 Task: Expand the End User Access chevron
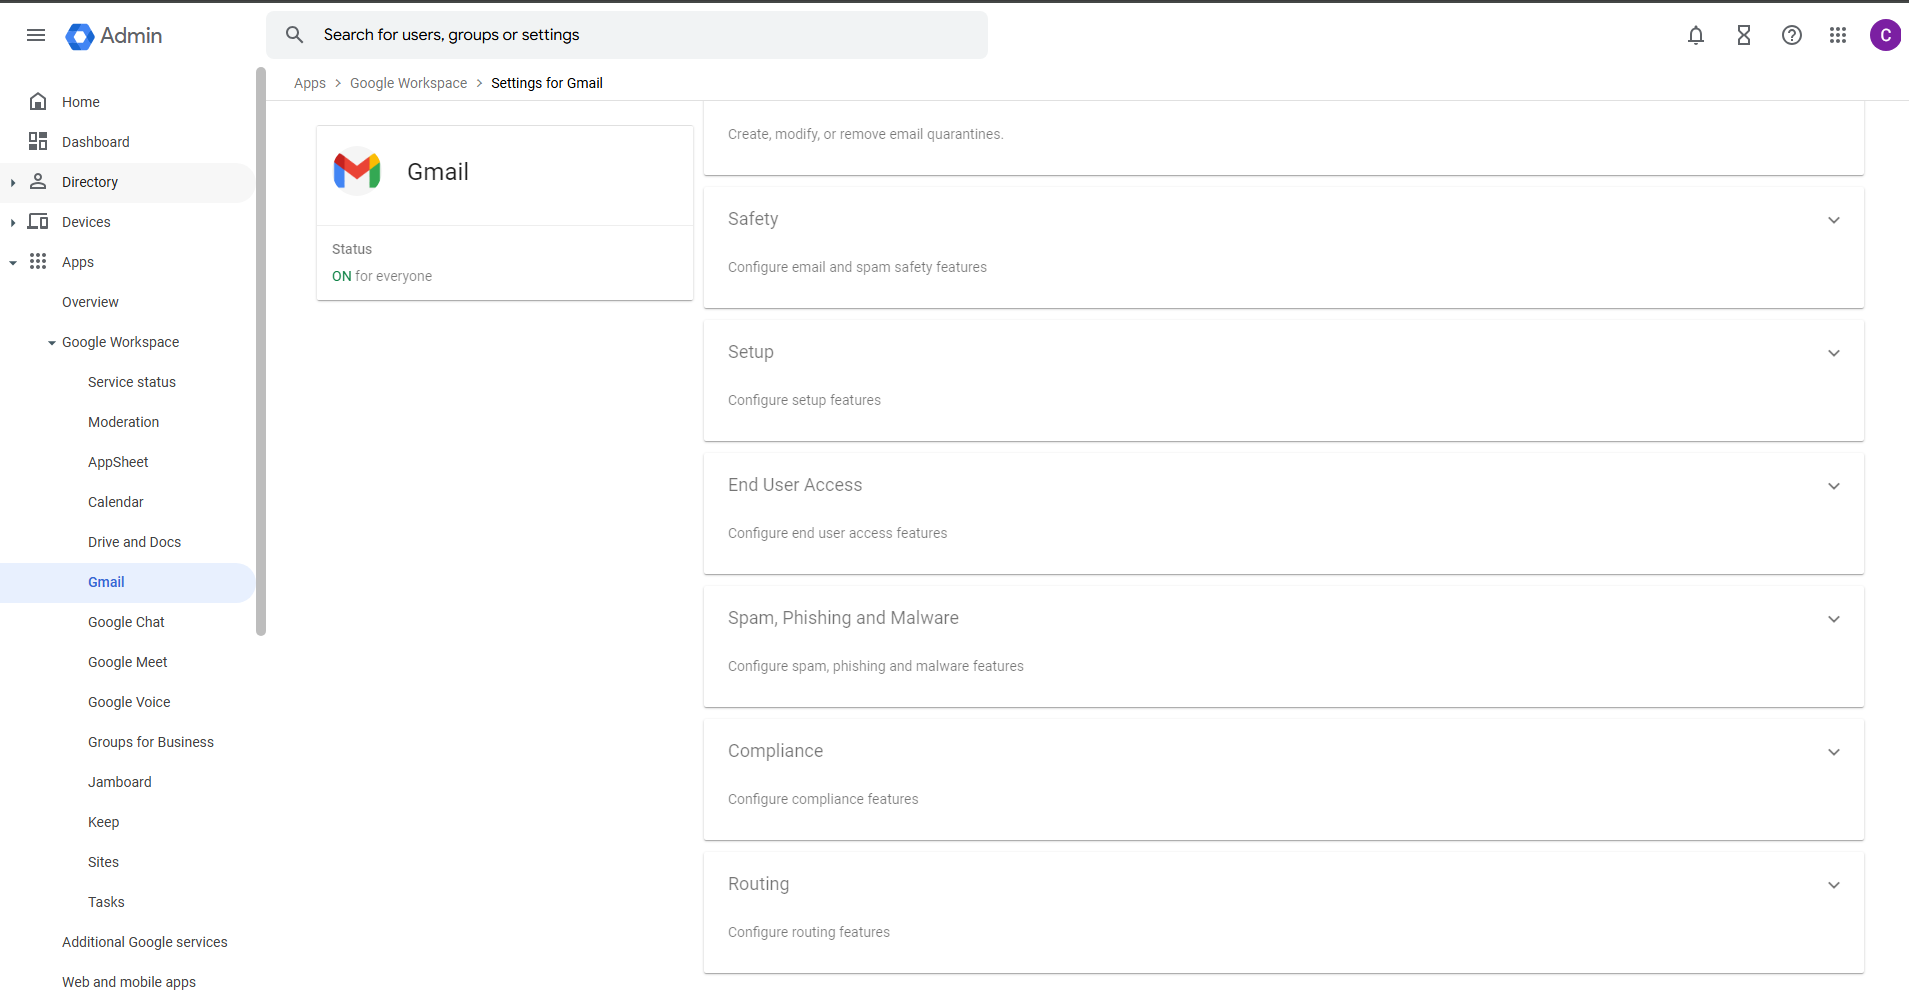tap(1834, 486)
